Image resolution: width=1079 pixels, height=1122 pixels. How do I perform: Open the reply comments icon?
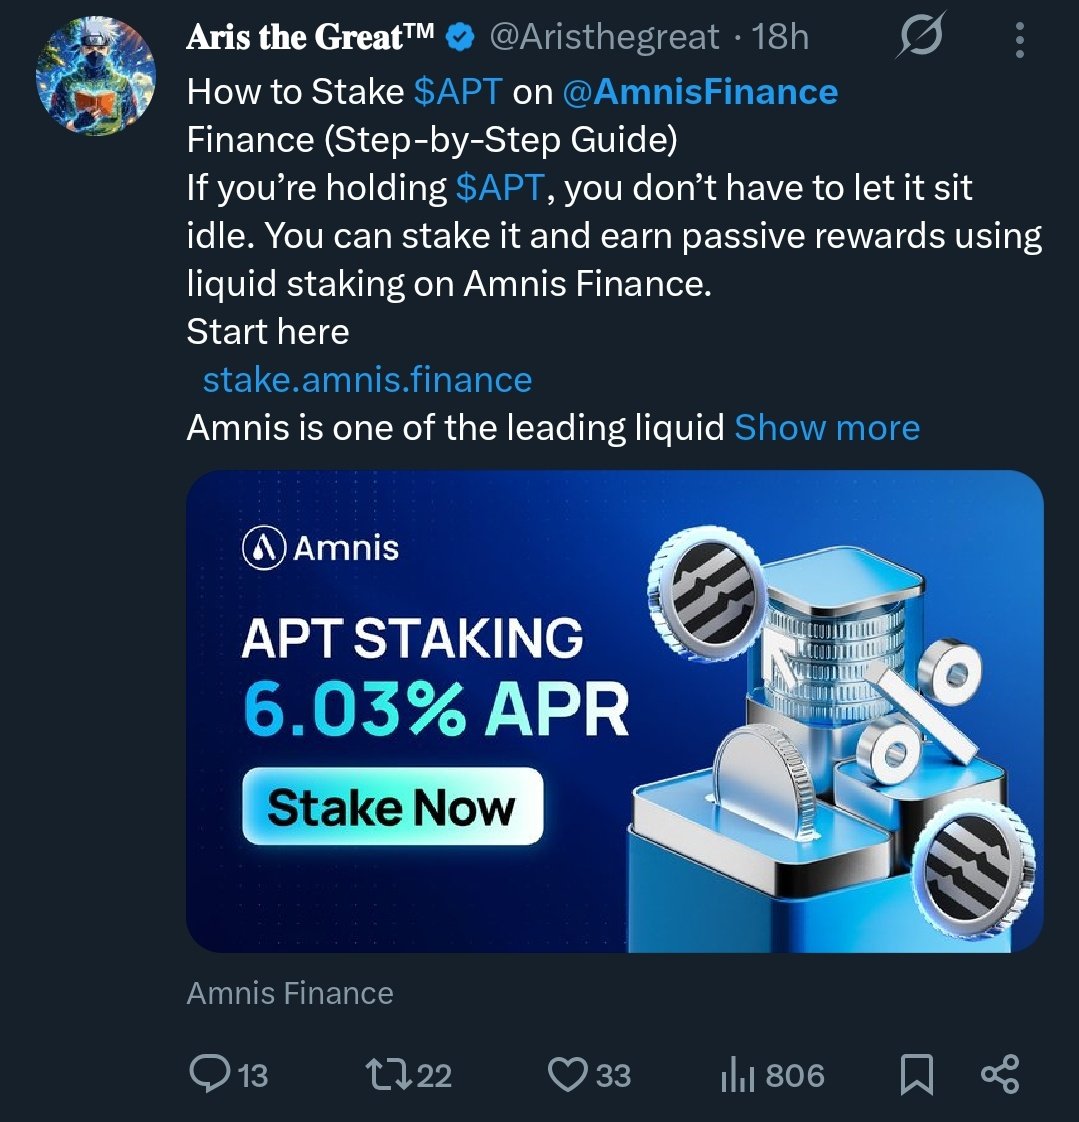[208, 1075]
